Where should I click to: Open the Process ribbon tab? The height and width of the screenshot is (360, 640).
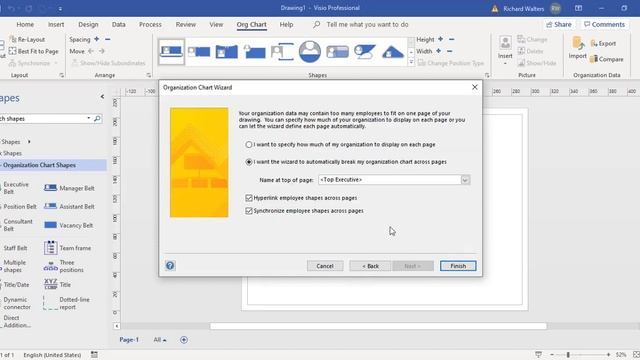pyautogui.click(x=150, y=24)
